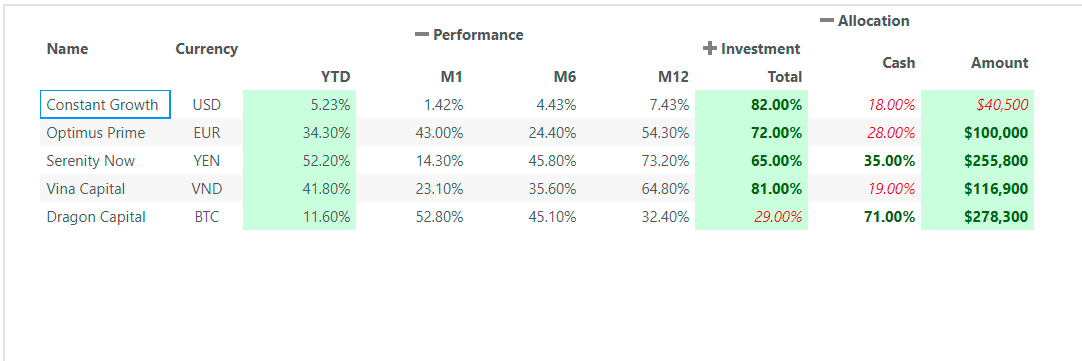Select the Vina Capital VND currency cell
This screenshot has height=361, width=1082.
pyautogui.click(x=207, y=188)
